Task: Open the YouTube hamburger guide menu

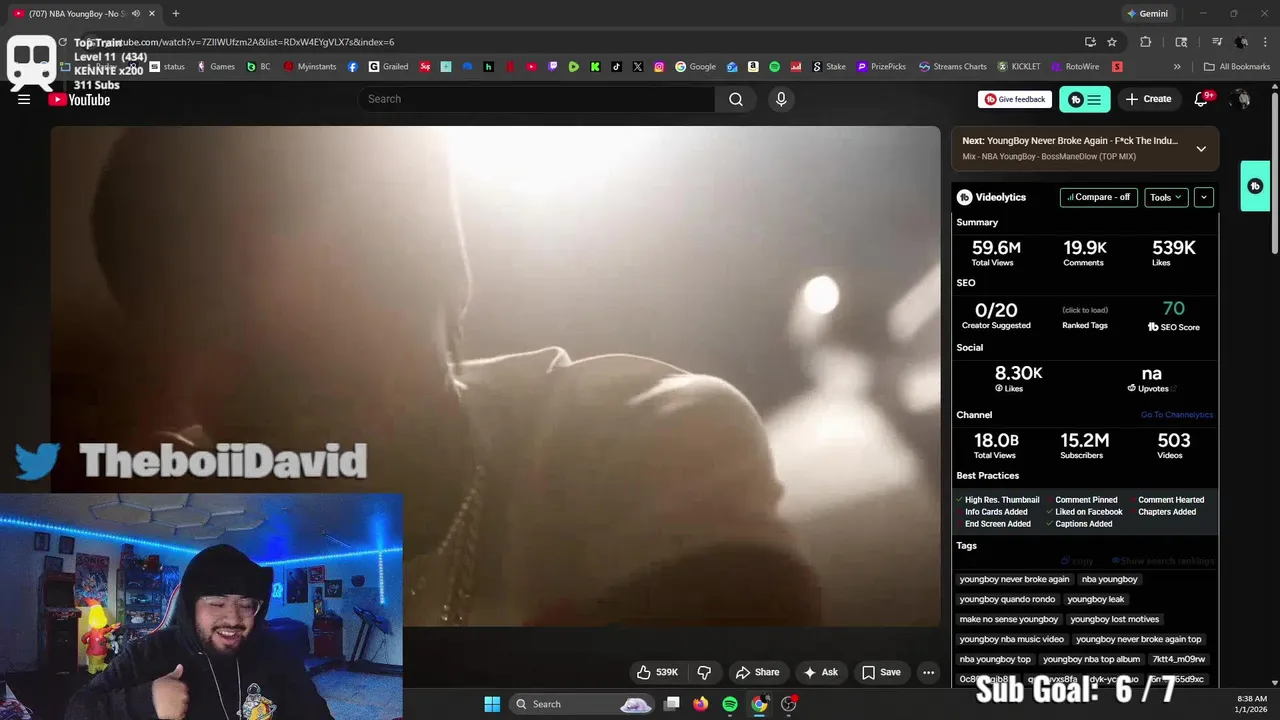Action: pyautogui.click(x=24, y=99)
